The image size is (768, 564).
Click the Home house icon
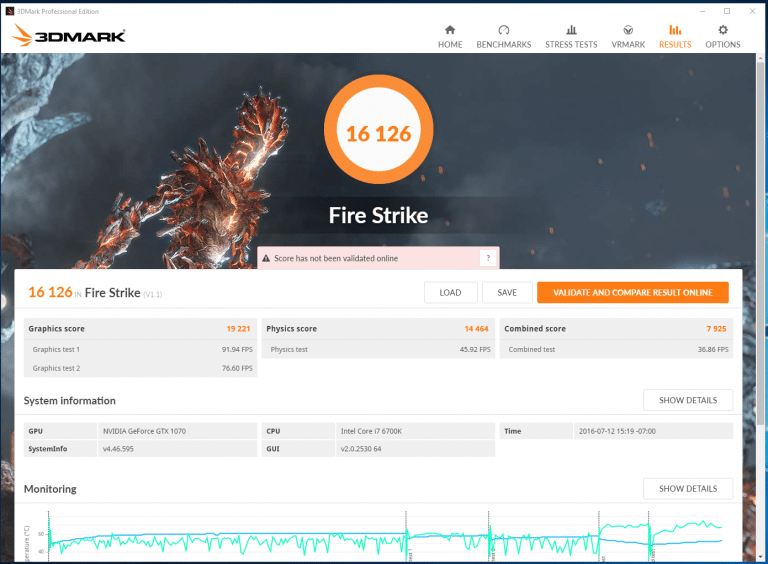[450, 30]
